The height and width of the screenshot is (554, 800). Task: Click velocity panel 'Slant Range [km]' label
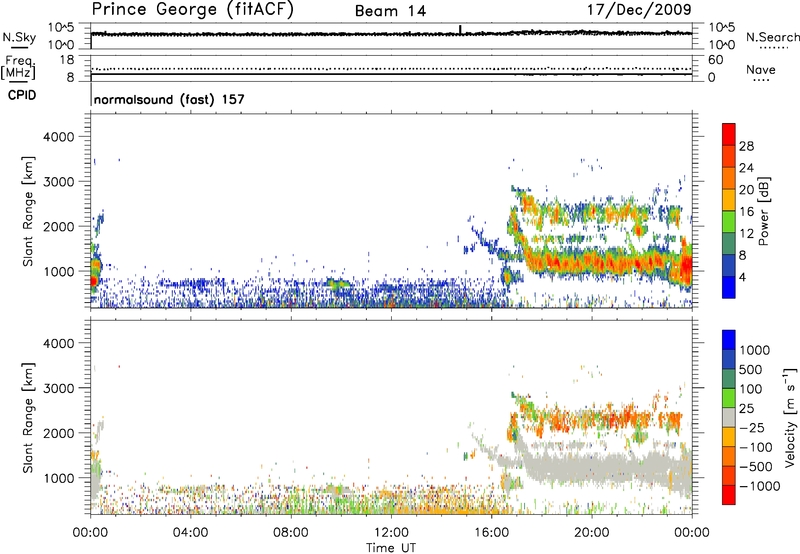pyautogui.click(x=29, y=418)
